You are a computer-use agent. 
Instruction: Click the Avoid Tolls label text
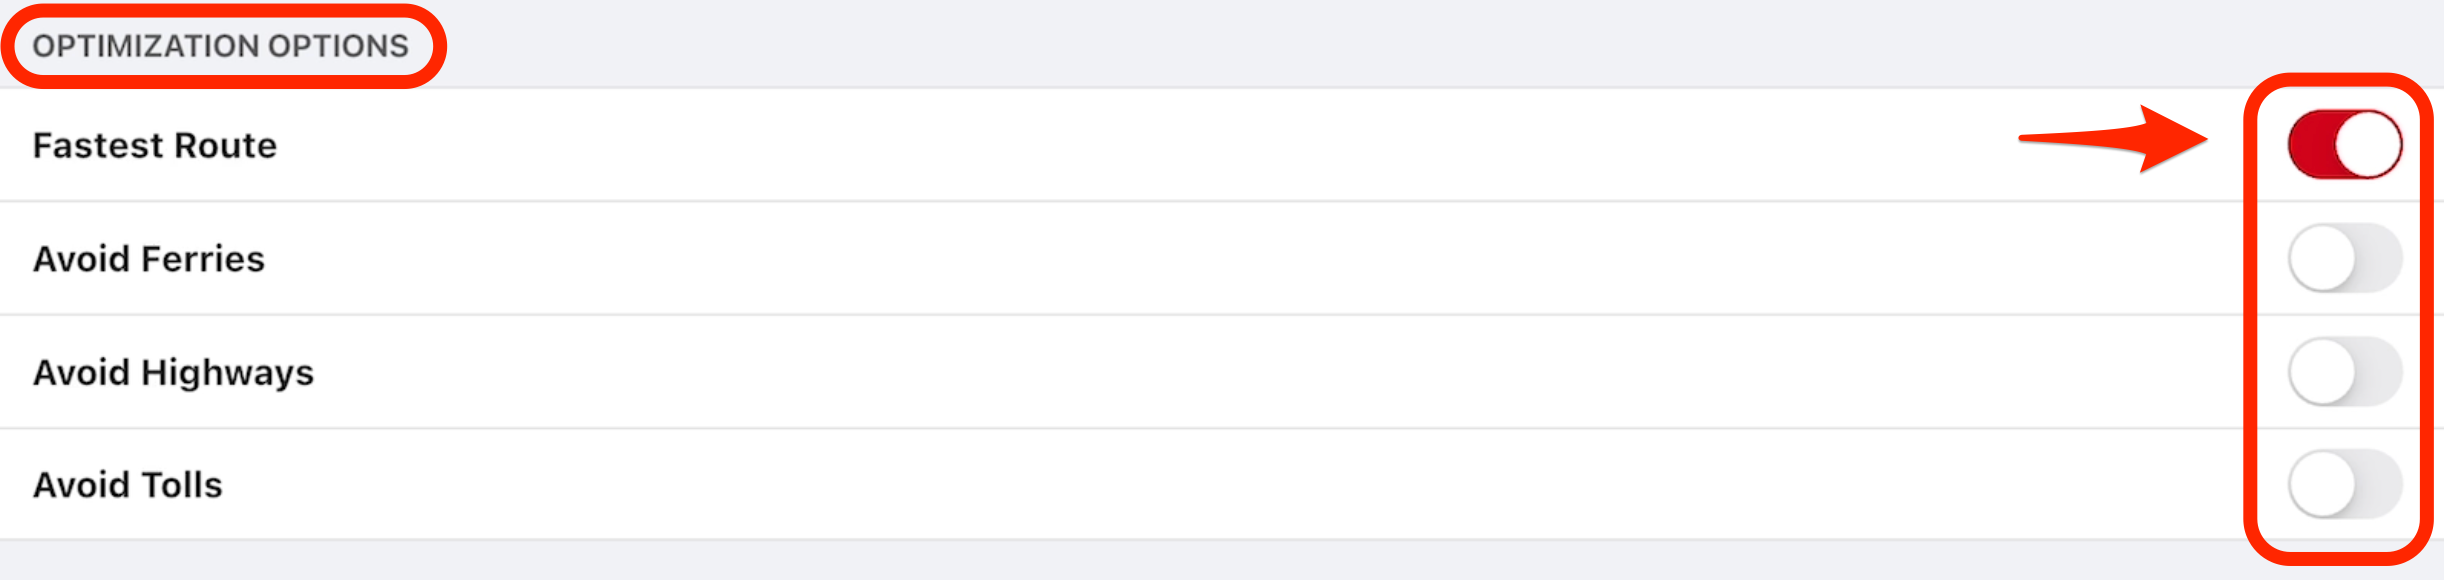(126, 484)
